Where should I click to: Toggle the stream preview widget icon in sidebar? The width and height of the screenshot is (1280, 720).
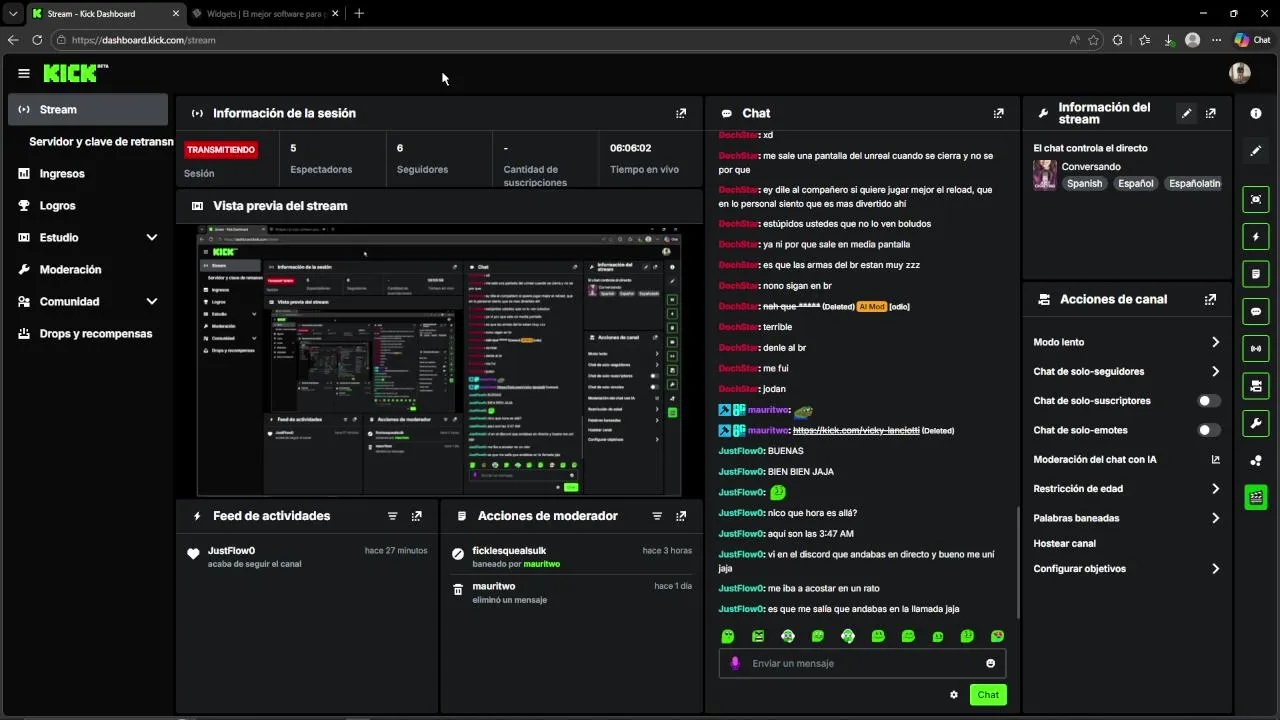[1256, 199]
